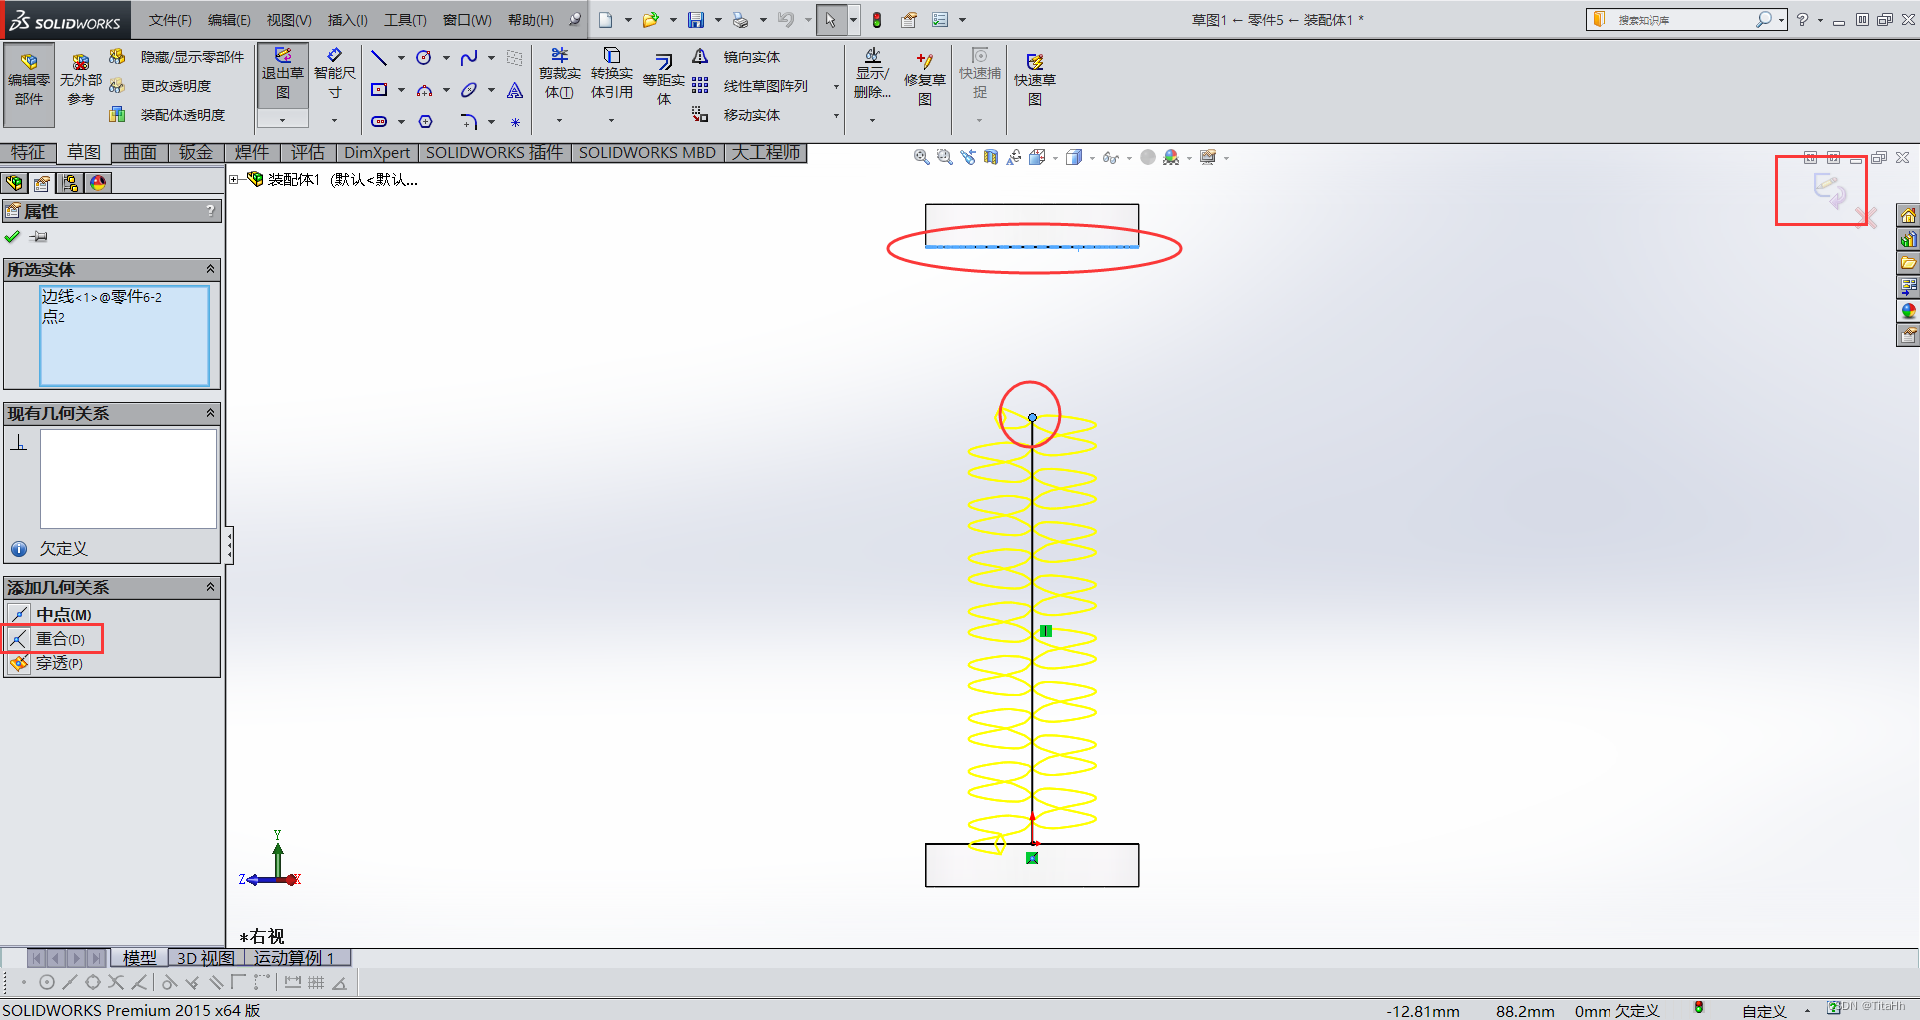Click Move Entities (移动实体)
Image resolution: width=1920 pixels, height=1020 pixels.
(736, 115)
